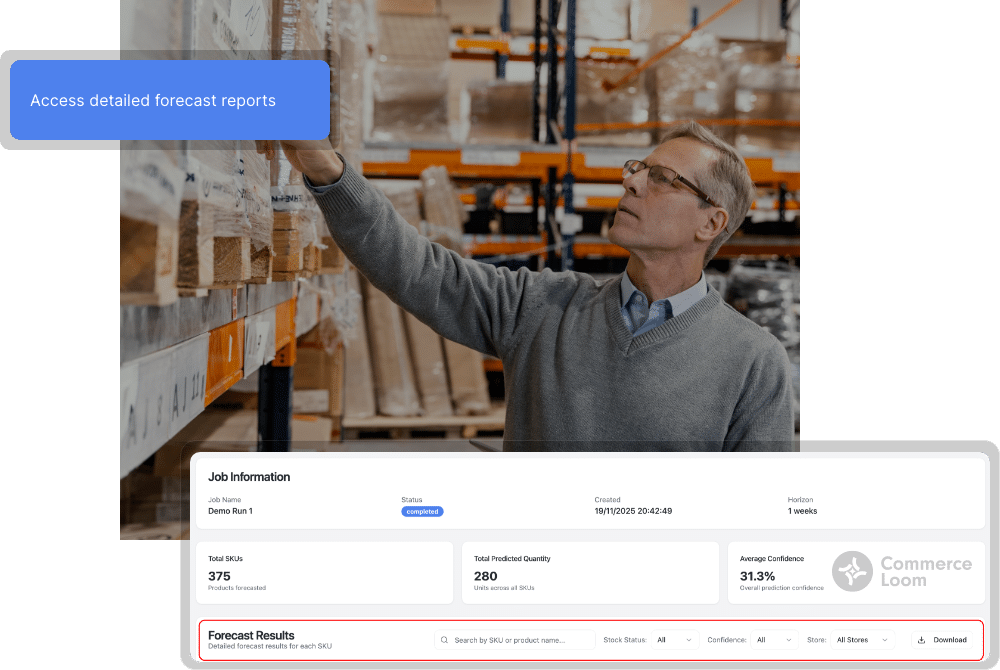
Task: Click the Forecast Results heading
Action: 251,635
